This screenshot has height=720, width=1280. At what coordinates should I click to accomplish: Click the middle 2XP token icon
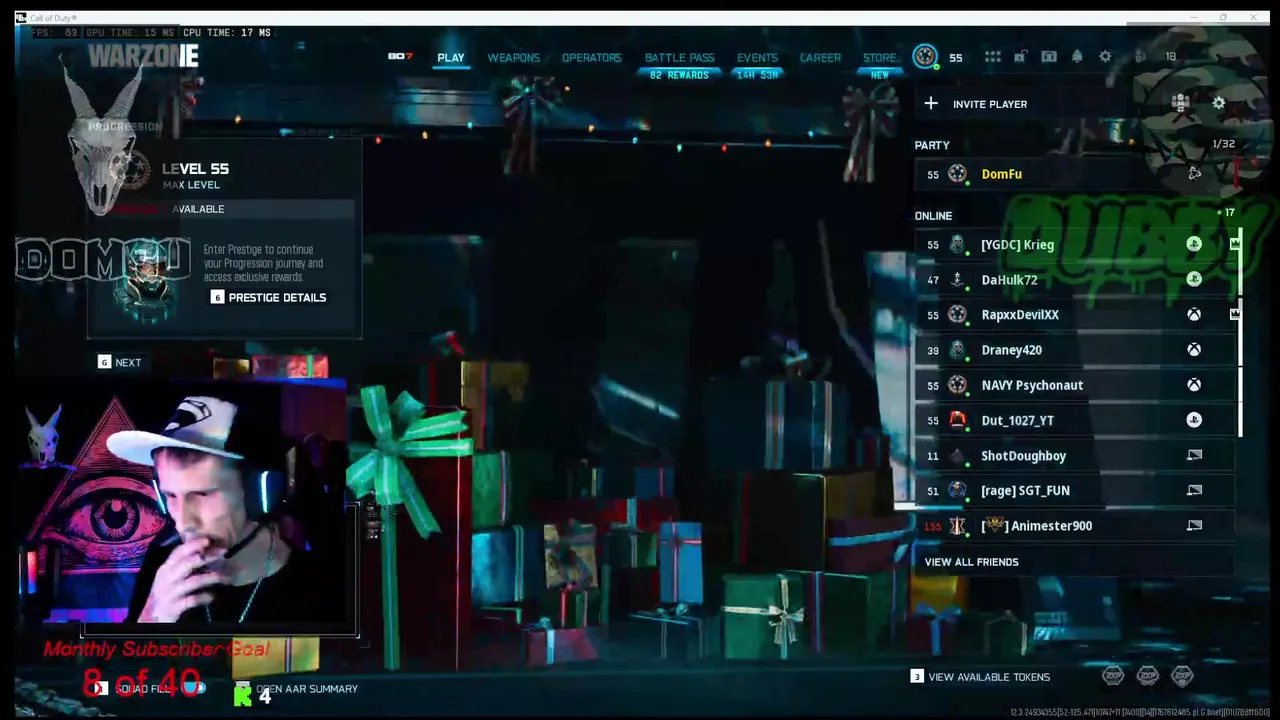point(1148,677)
